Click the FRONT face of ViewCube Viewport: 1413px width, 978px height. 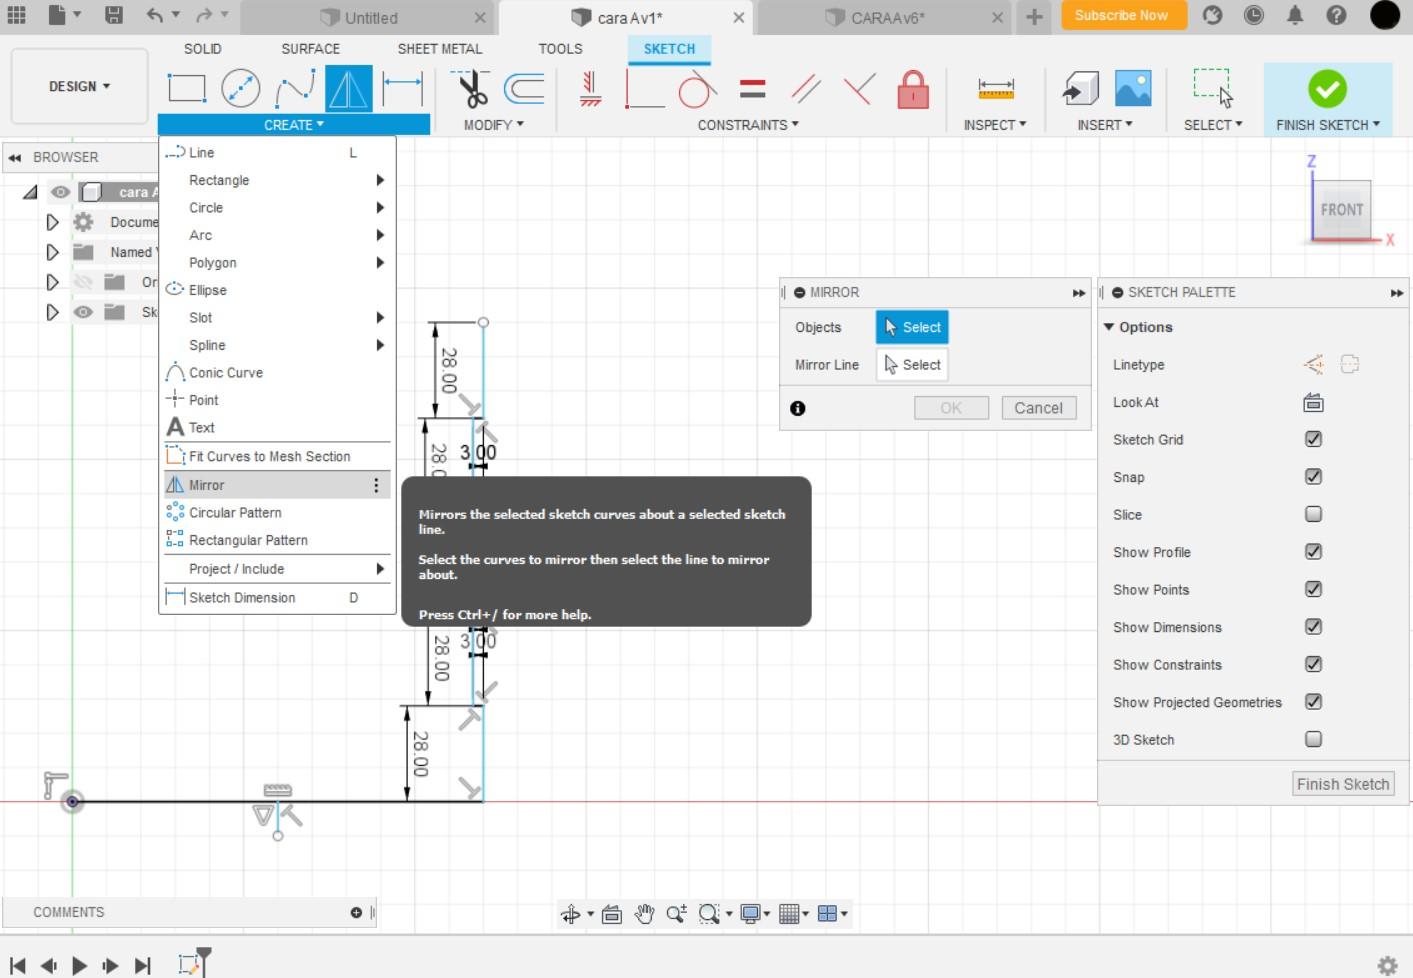(1341, 210)
